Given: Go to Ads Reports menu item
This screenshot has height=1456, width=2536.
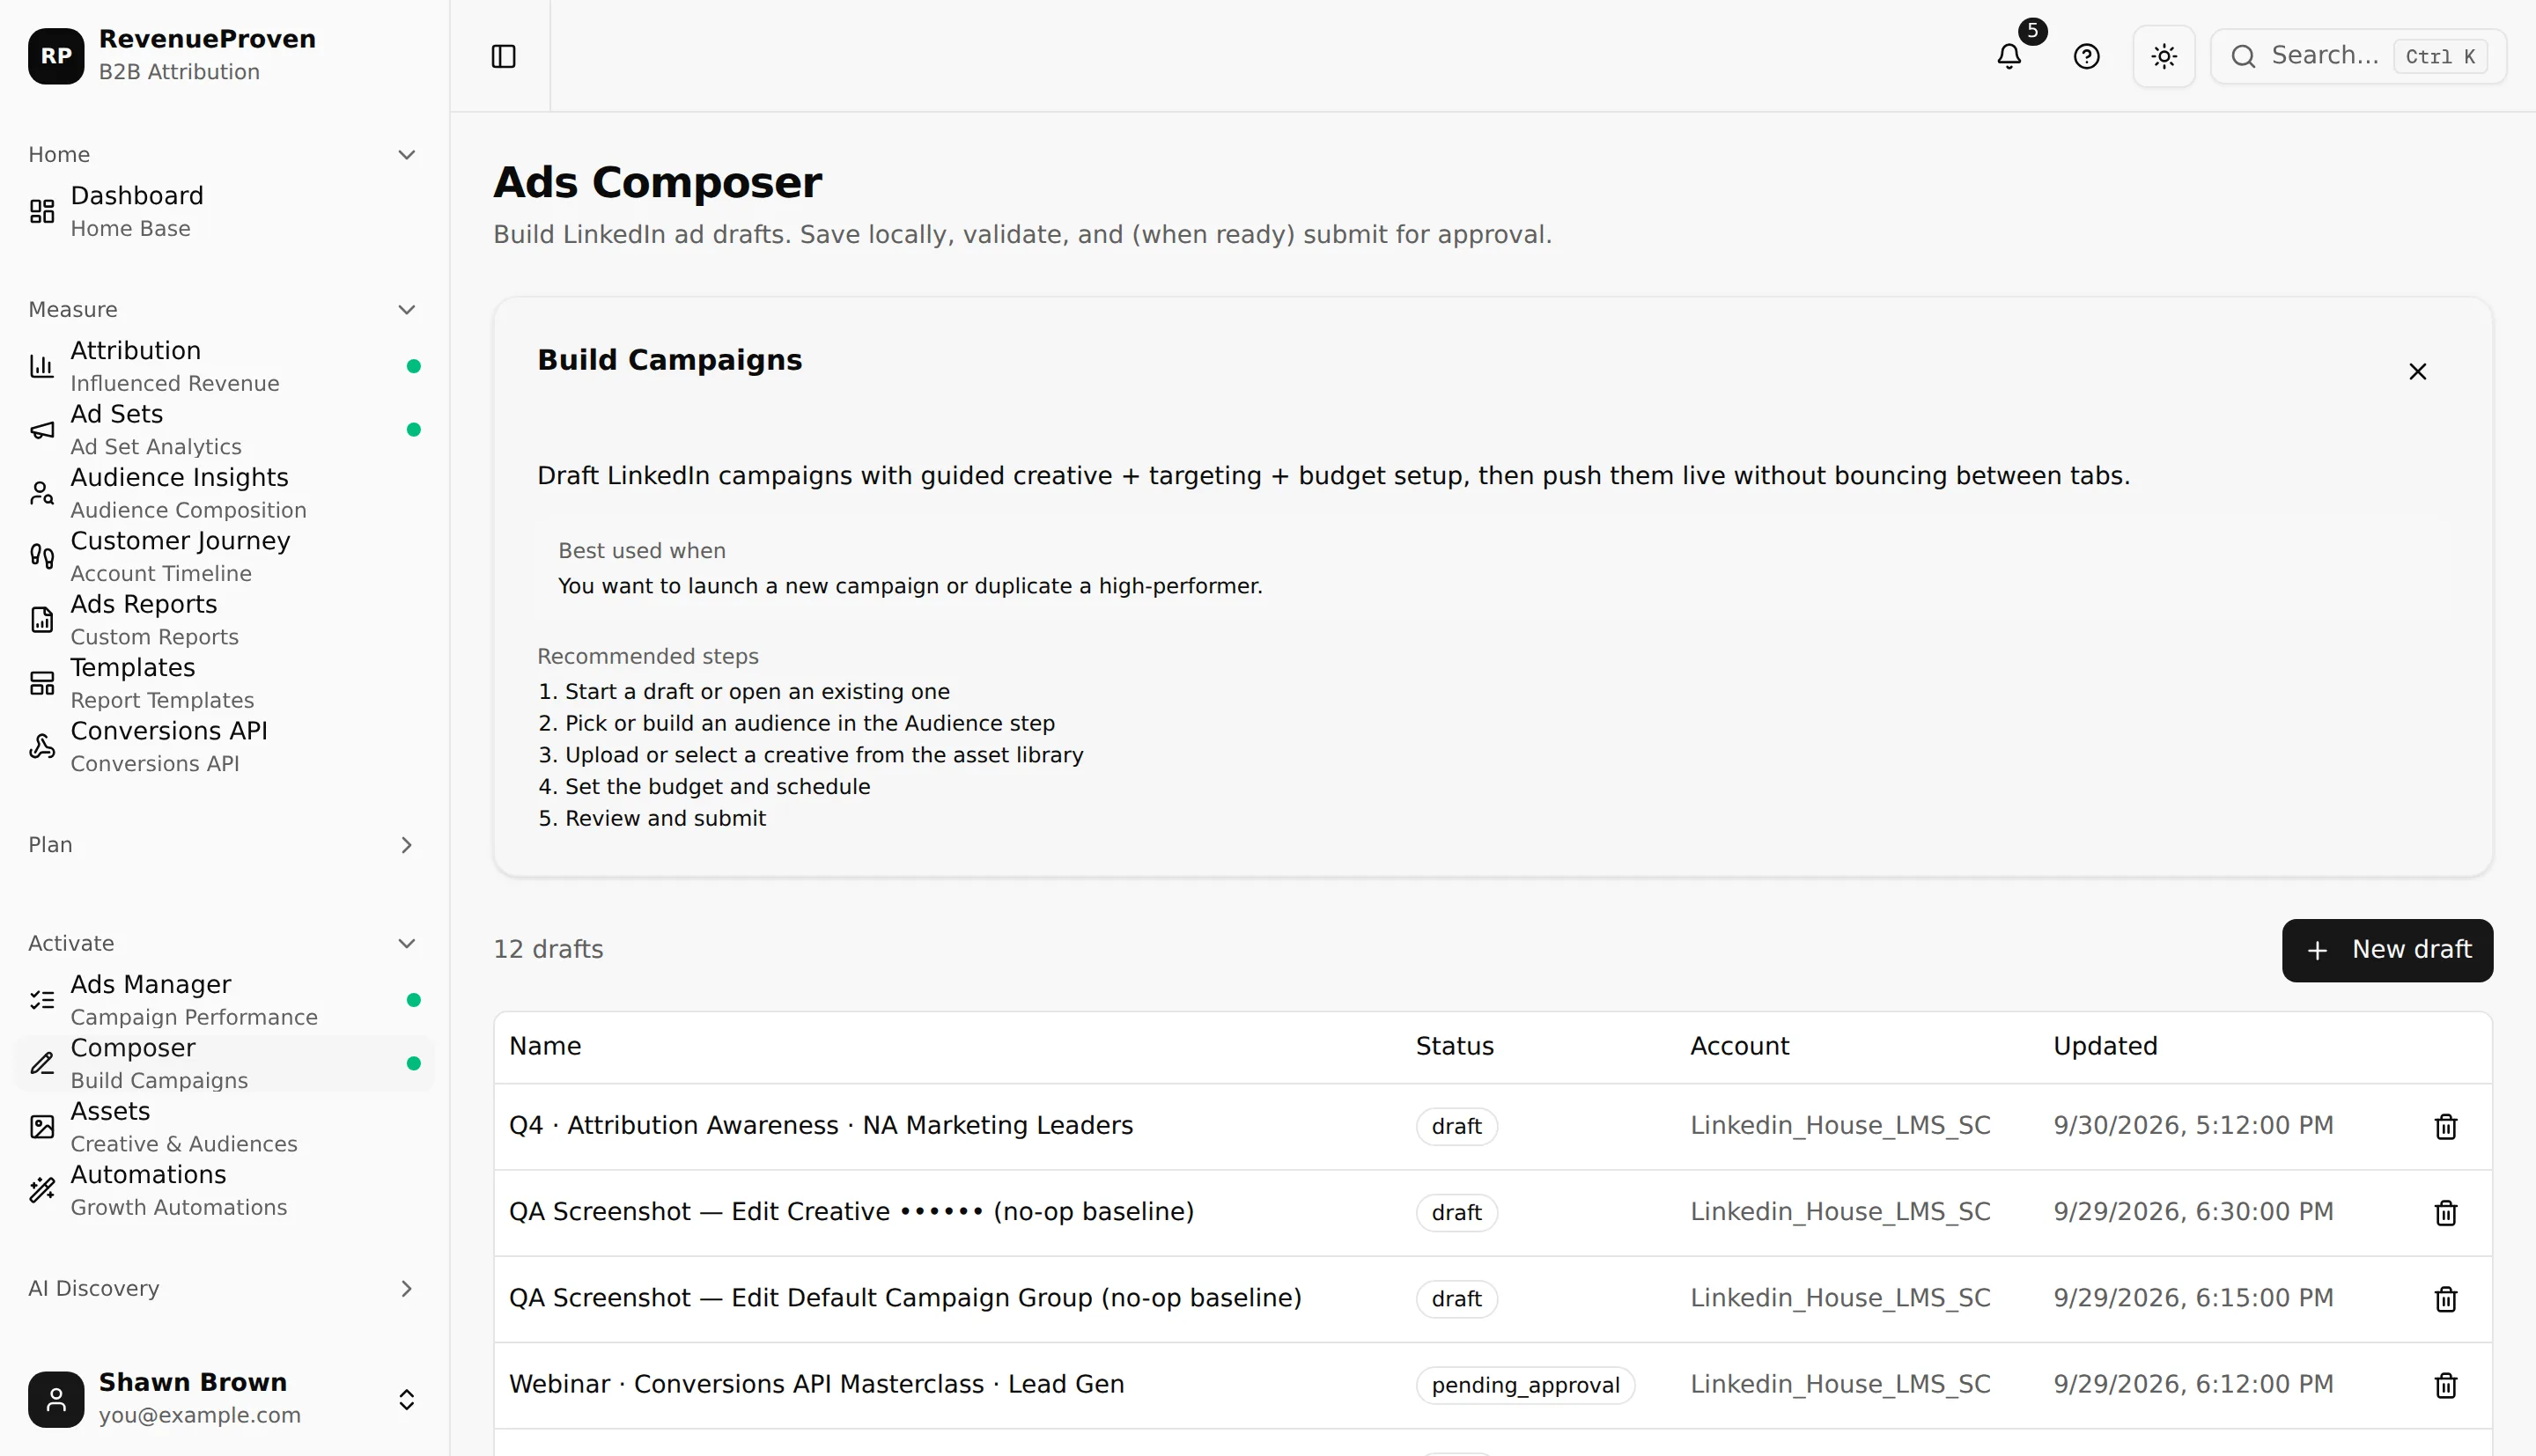Looking at the screenshot, I should (x=224, y=620).
